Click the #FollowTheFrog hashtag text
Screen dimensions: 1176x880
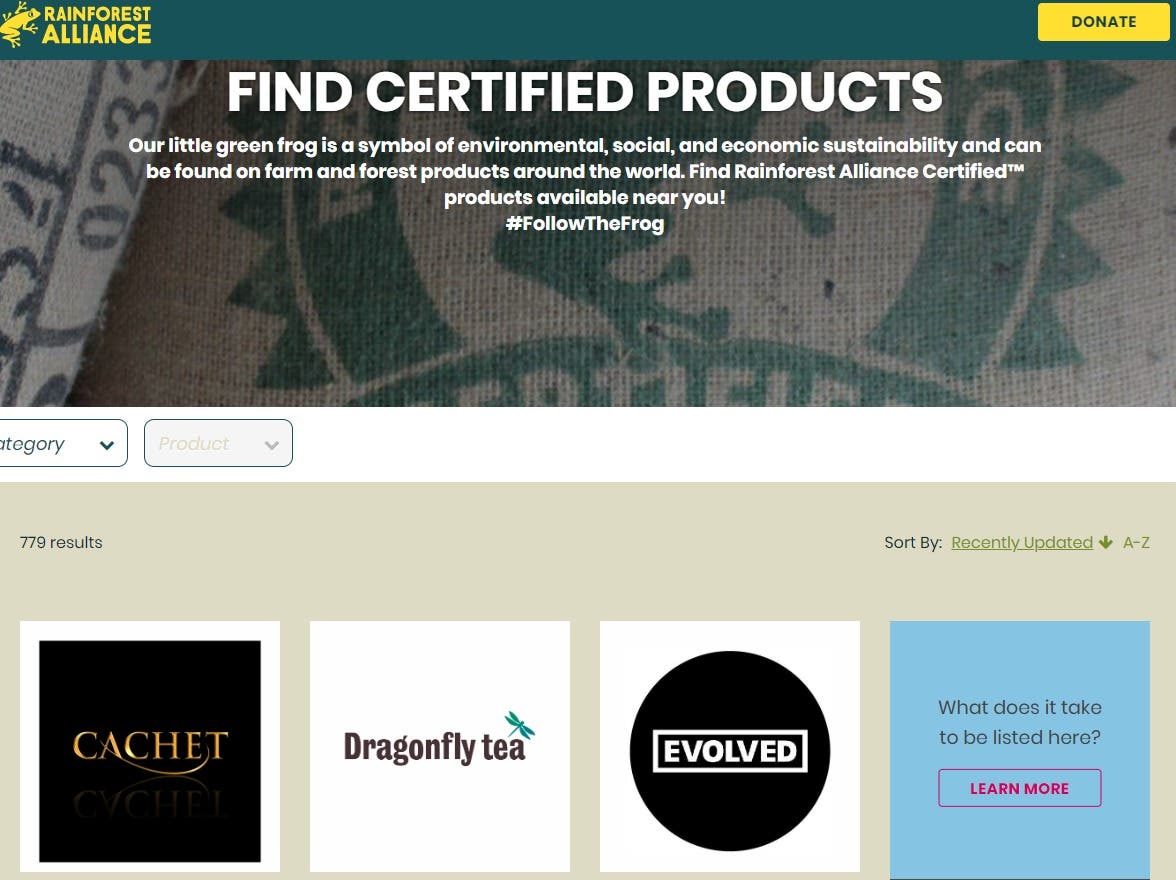(x=584, y=224)
